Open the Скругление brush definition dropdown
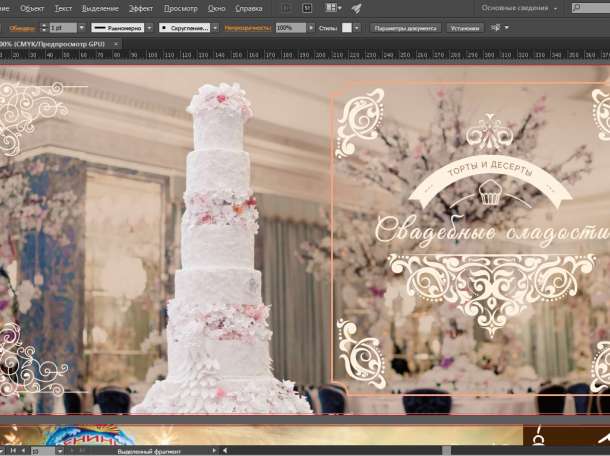 pyautogui.click(x=215, y=28)
